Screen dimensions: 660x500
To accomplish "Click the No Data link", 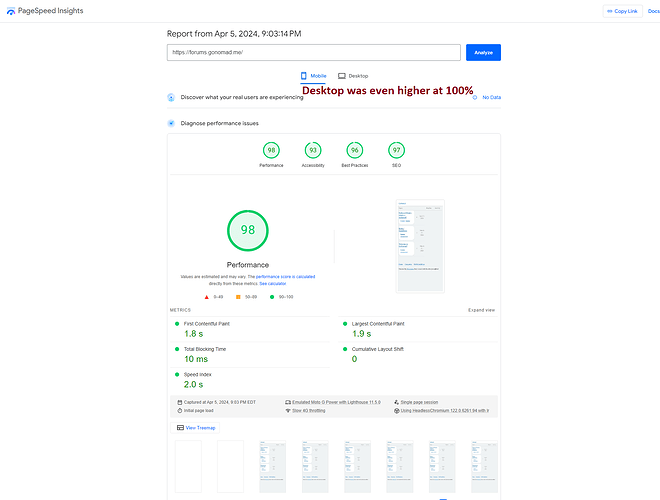I will pos(492,97).
